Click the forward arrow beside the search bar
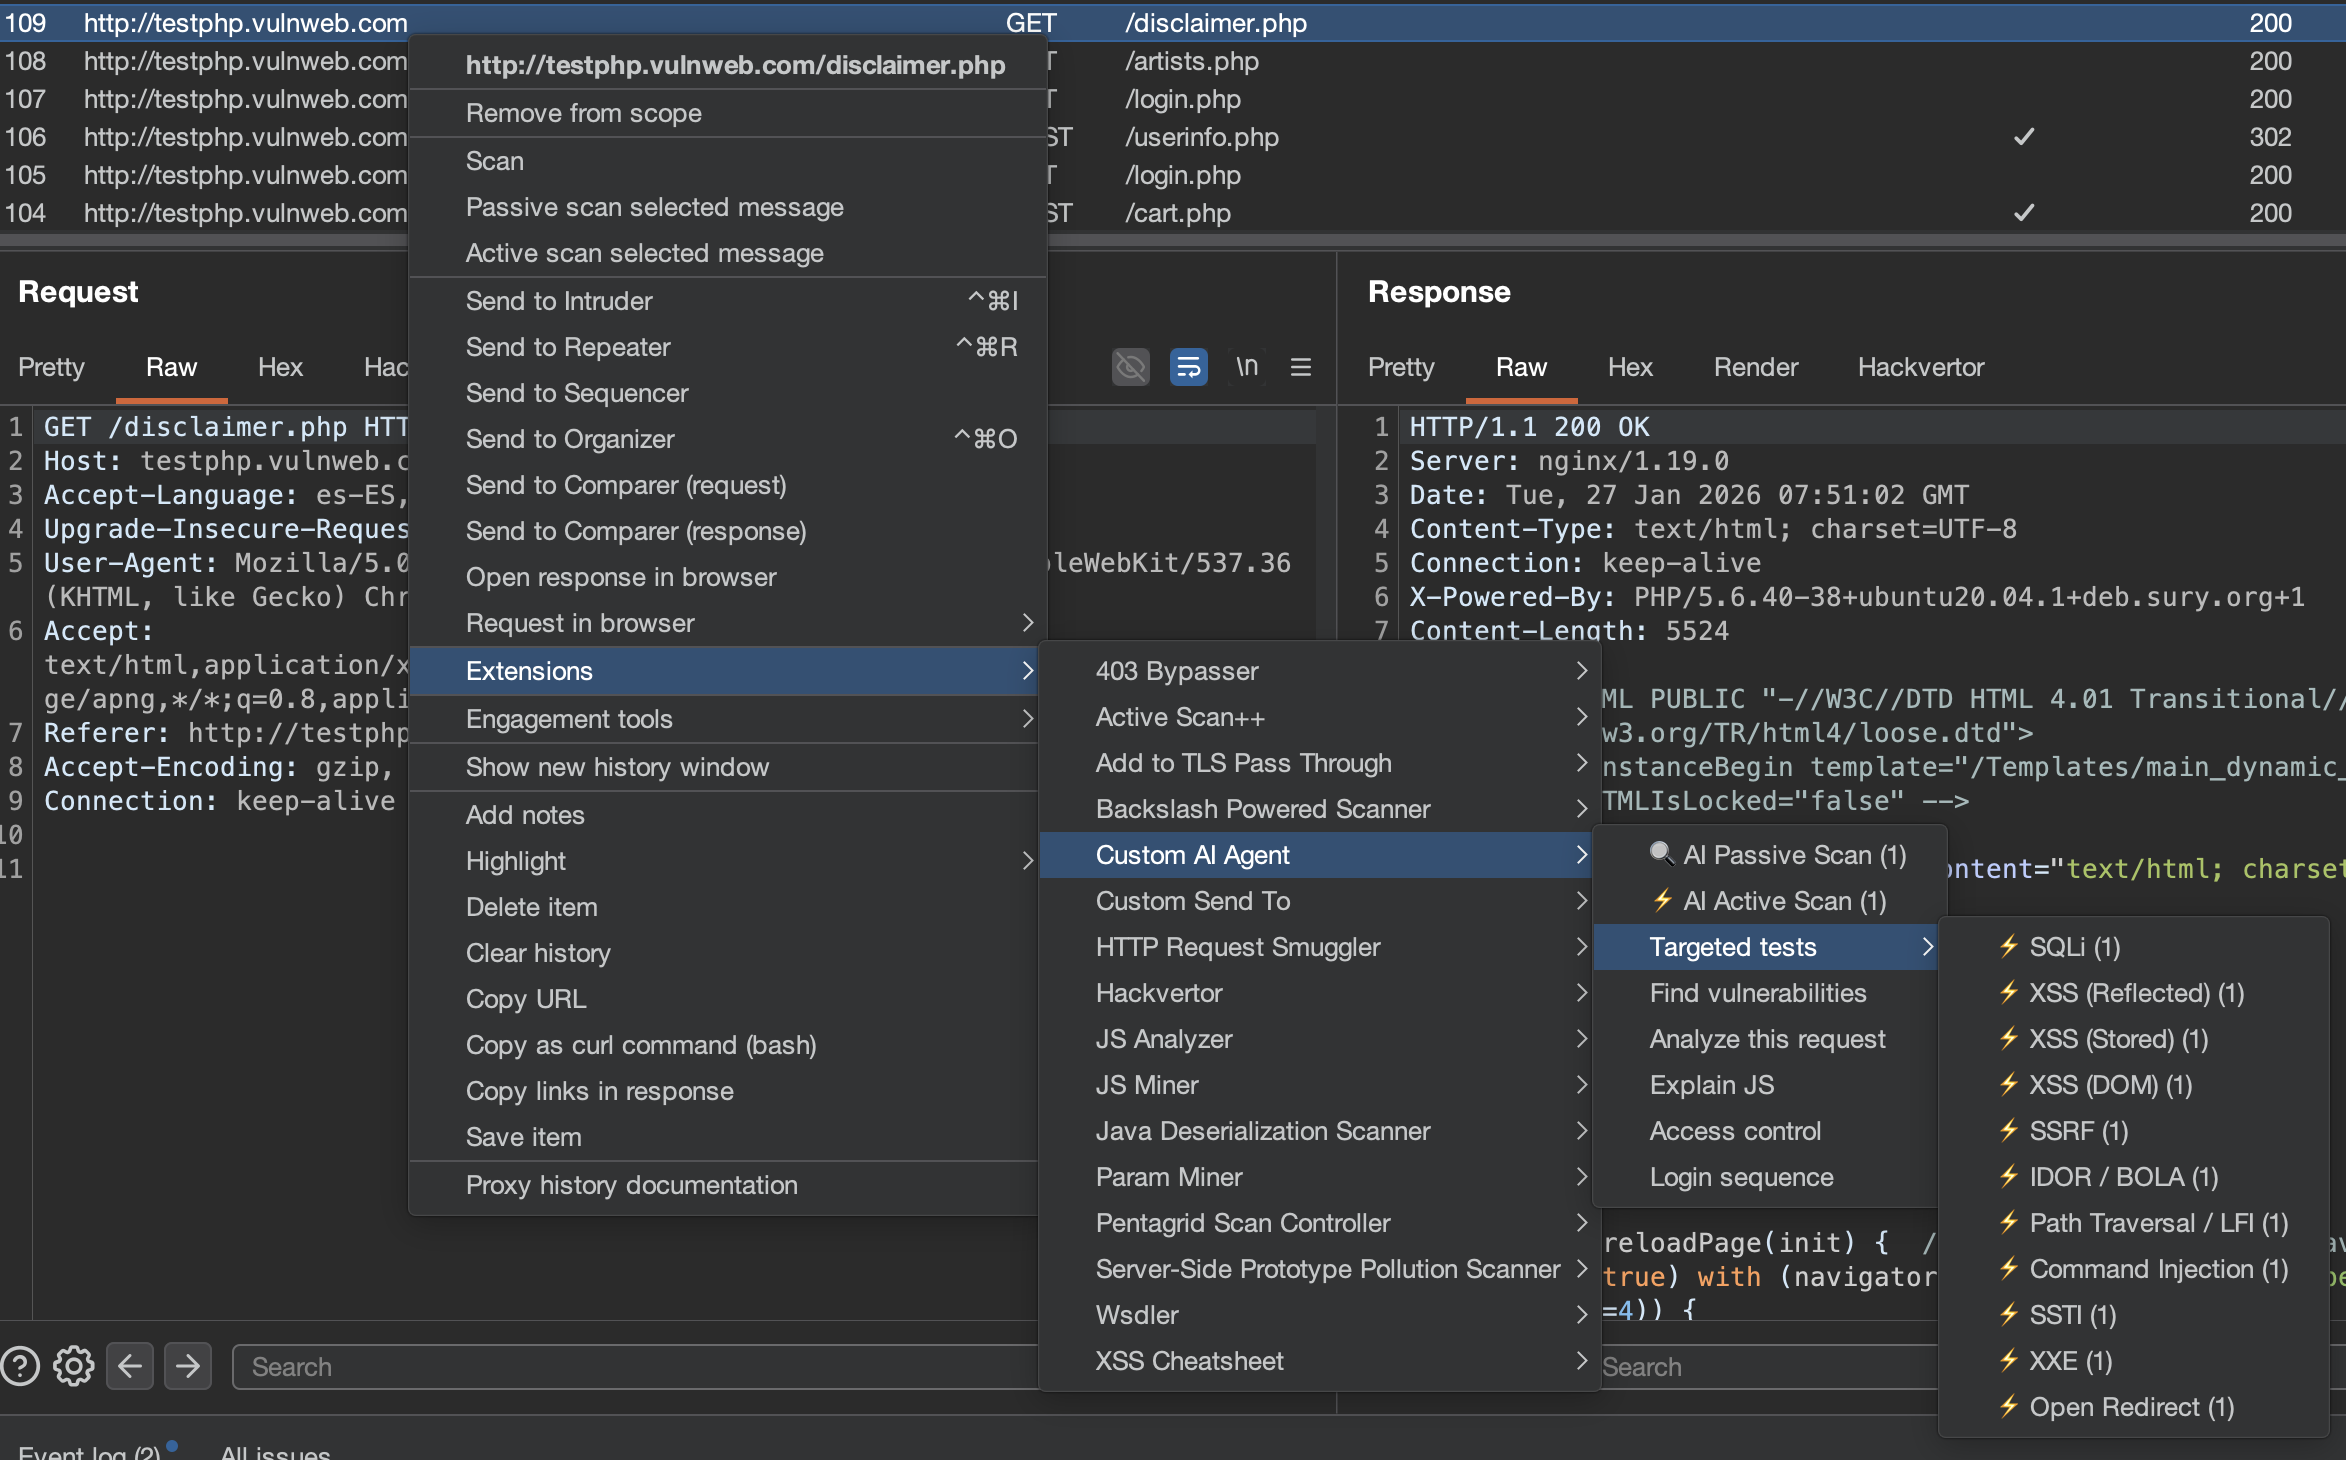The image size is (2346, 1460). coord(187,1366)
